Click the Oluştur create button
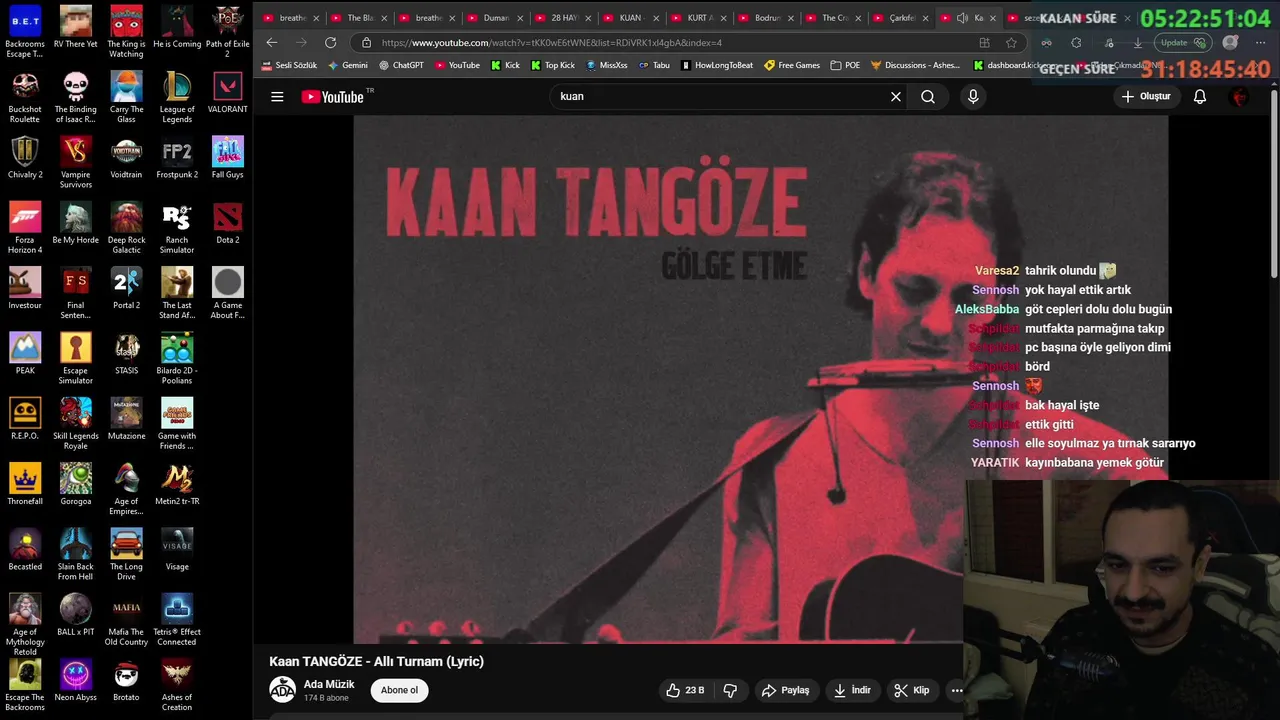Viewport: 1280px width, 720px height. (x=1145, y=97)
